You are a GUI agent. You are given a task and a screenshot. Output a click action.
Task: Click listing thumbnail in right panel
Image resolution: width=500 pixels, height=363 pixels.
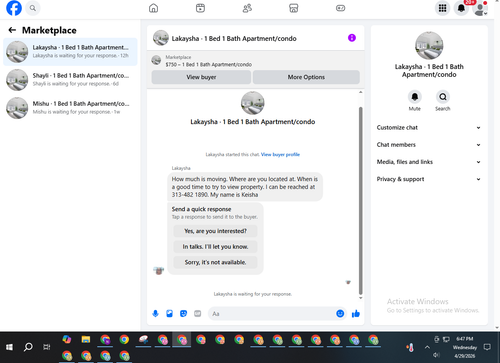click(x=429, y=46)
